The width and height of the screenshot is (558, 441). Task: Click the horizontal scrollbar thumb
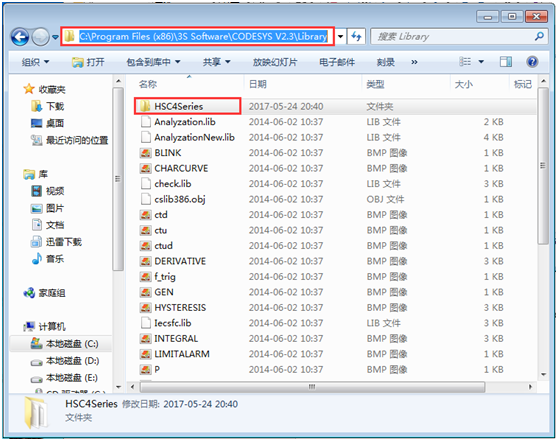coord(312,387)
